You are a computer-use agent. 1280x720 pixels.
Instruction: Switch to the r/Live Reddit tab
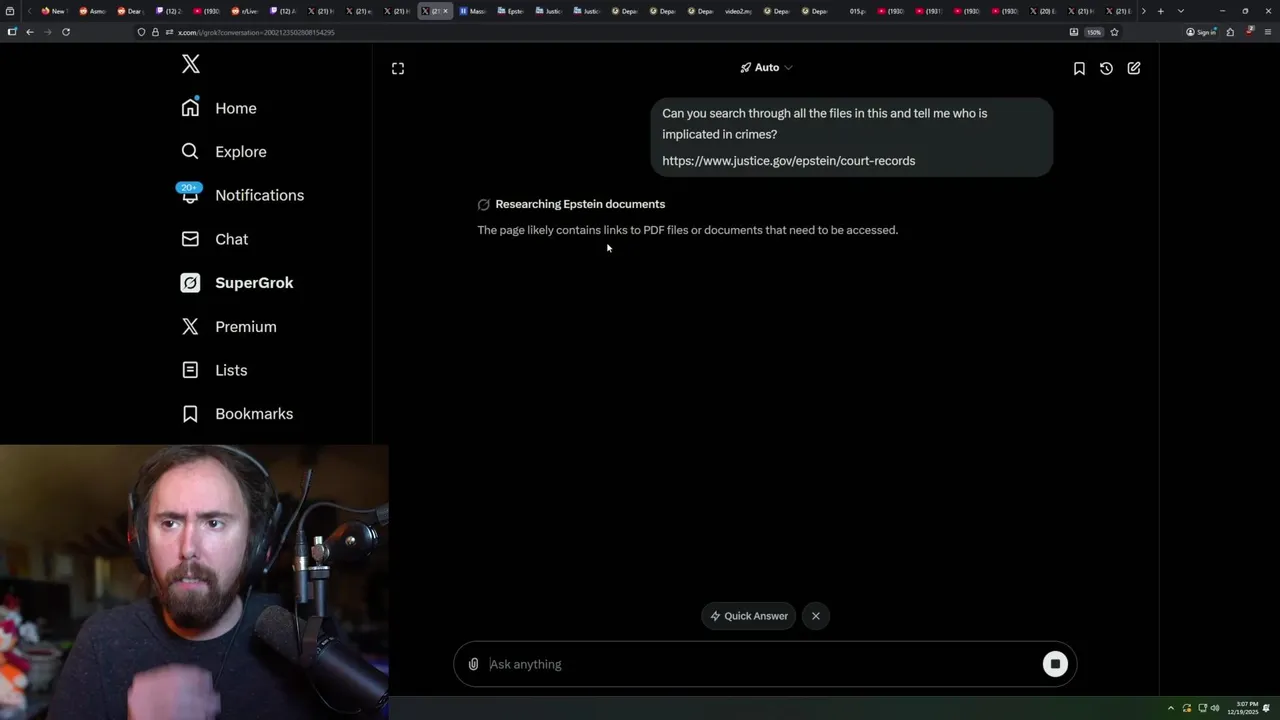click(245, 11)
